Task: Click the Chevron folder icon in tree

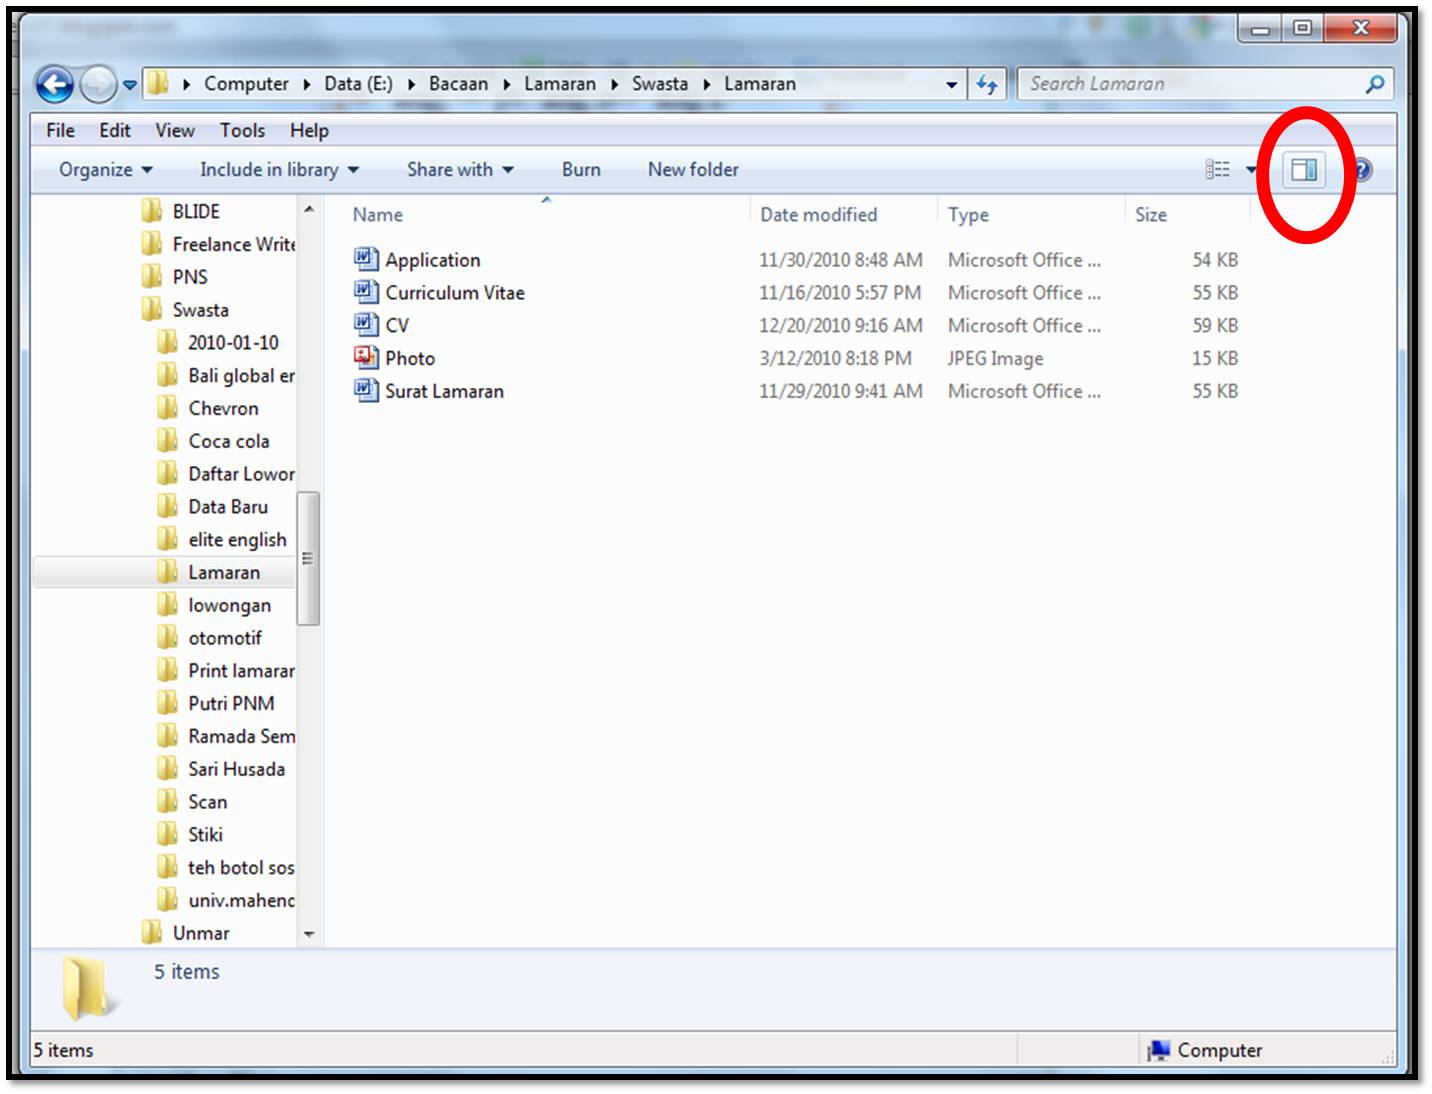Action: (x=168, y=408)
